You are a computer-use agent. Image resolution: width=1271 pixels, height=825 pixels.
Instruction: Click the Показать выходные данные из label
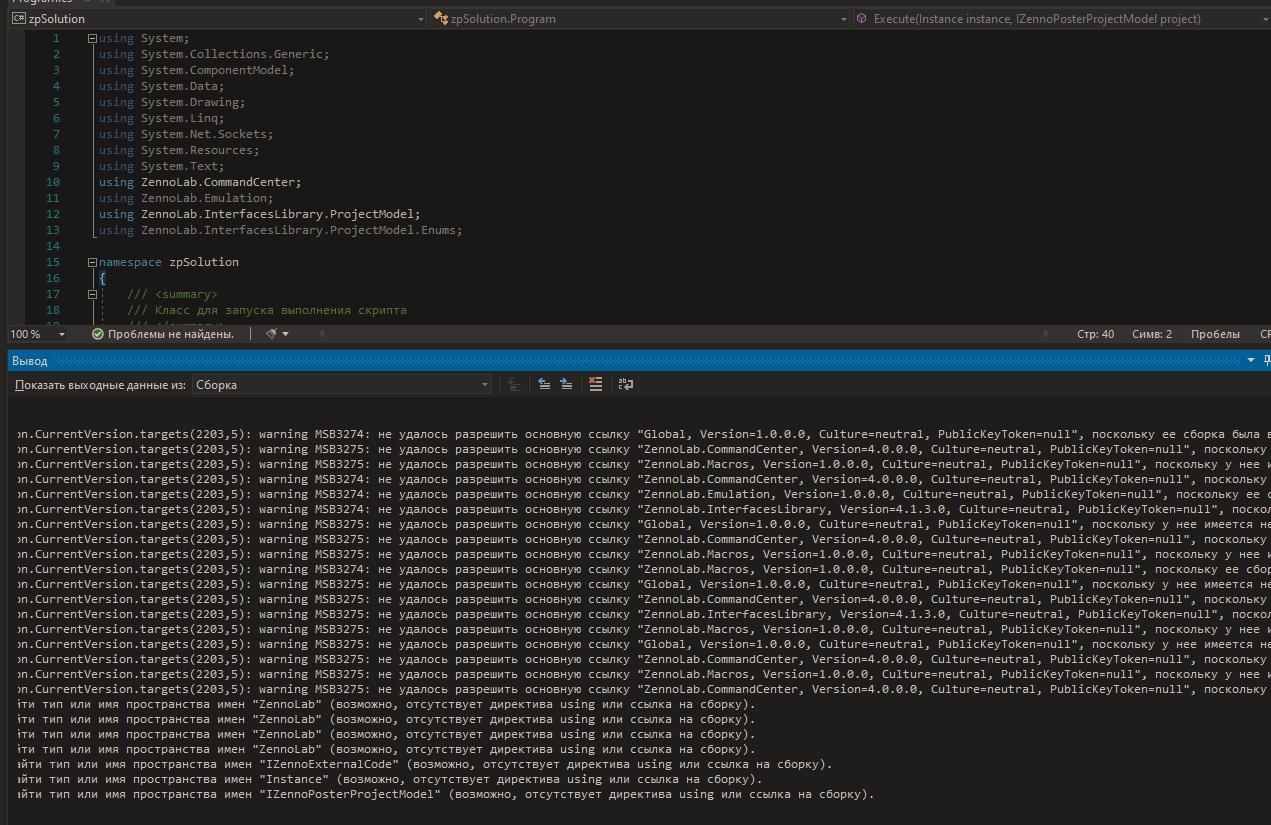point(100,384)
